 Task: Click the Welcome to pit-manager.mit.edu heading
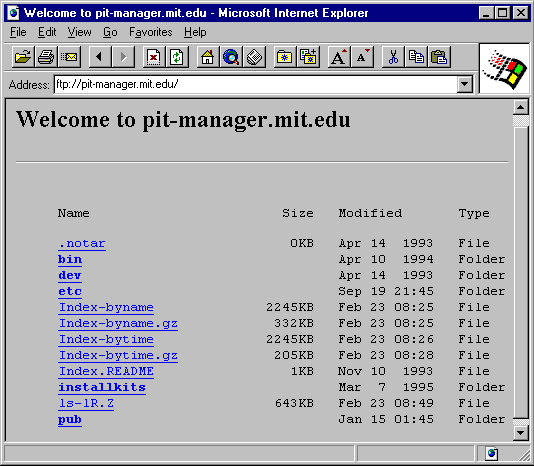click(183, 120)
